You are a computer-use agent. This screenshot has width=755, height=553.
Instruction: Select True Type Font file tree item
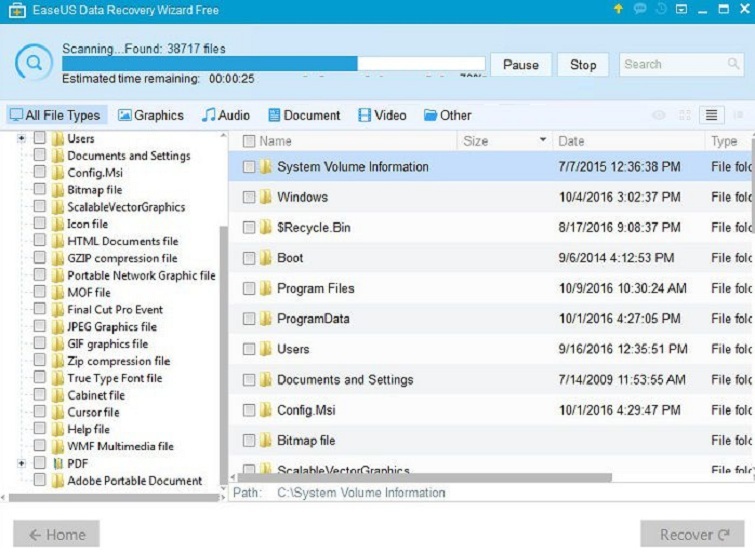click(x=115, y=378)
